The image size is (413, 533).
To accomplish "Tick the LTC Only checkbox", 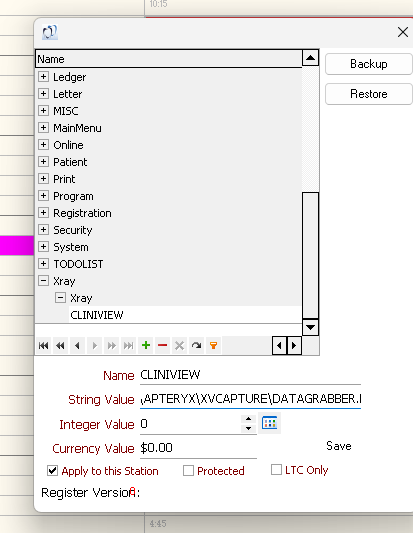I will (276, 470).
